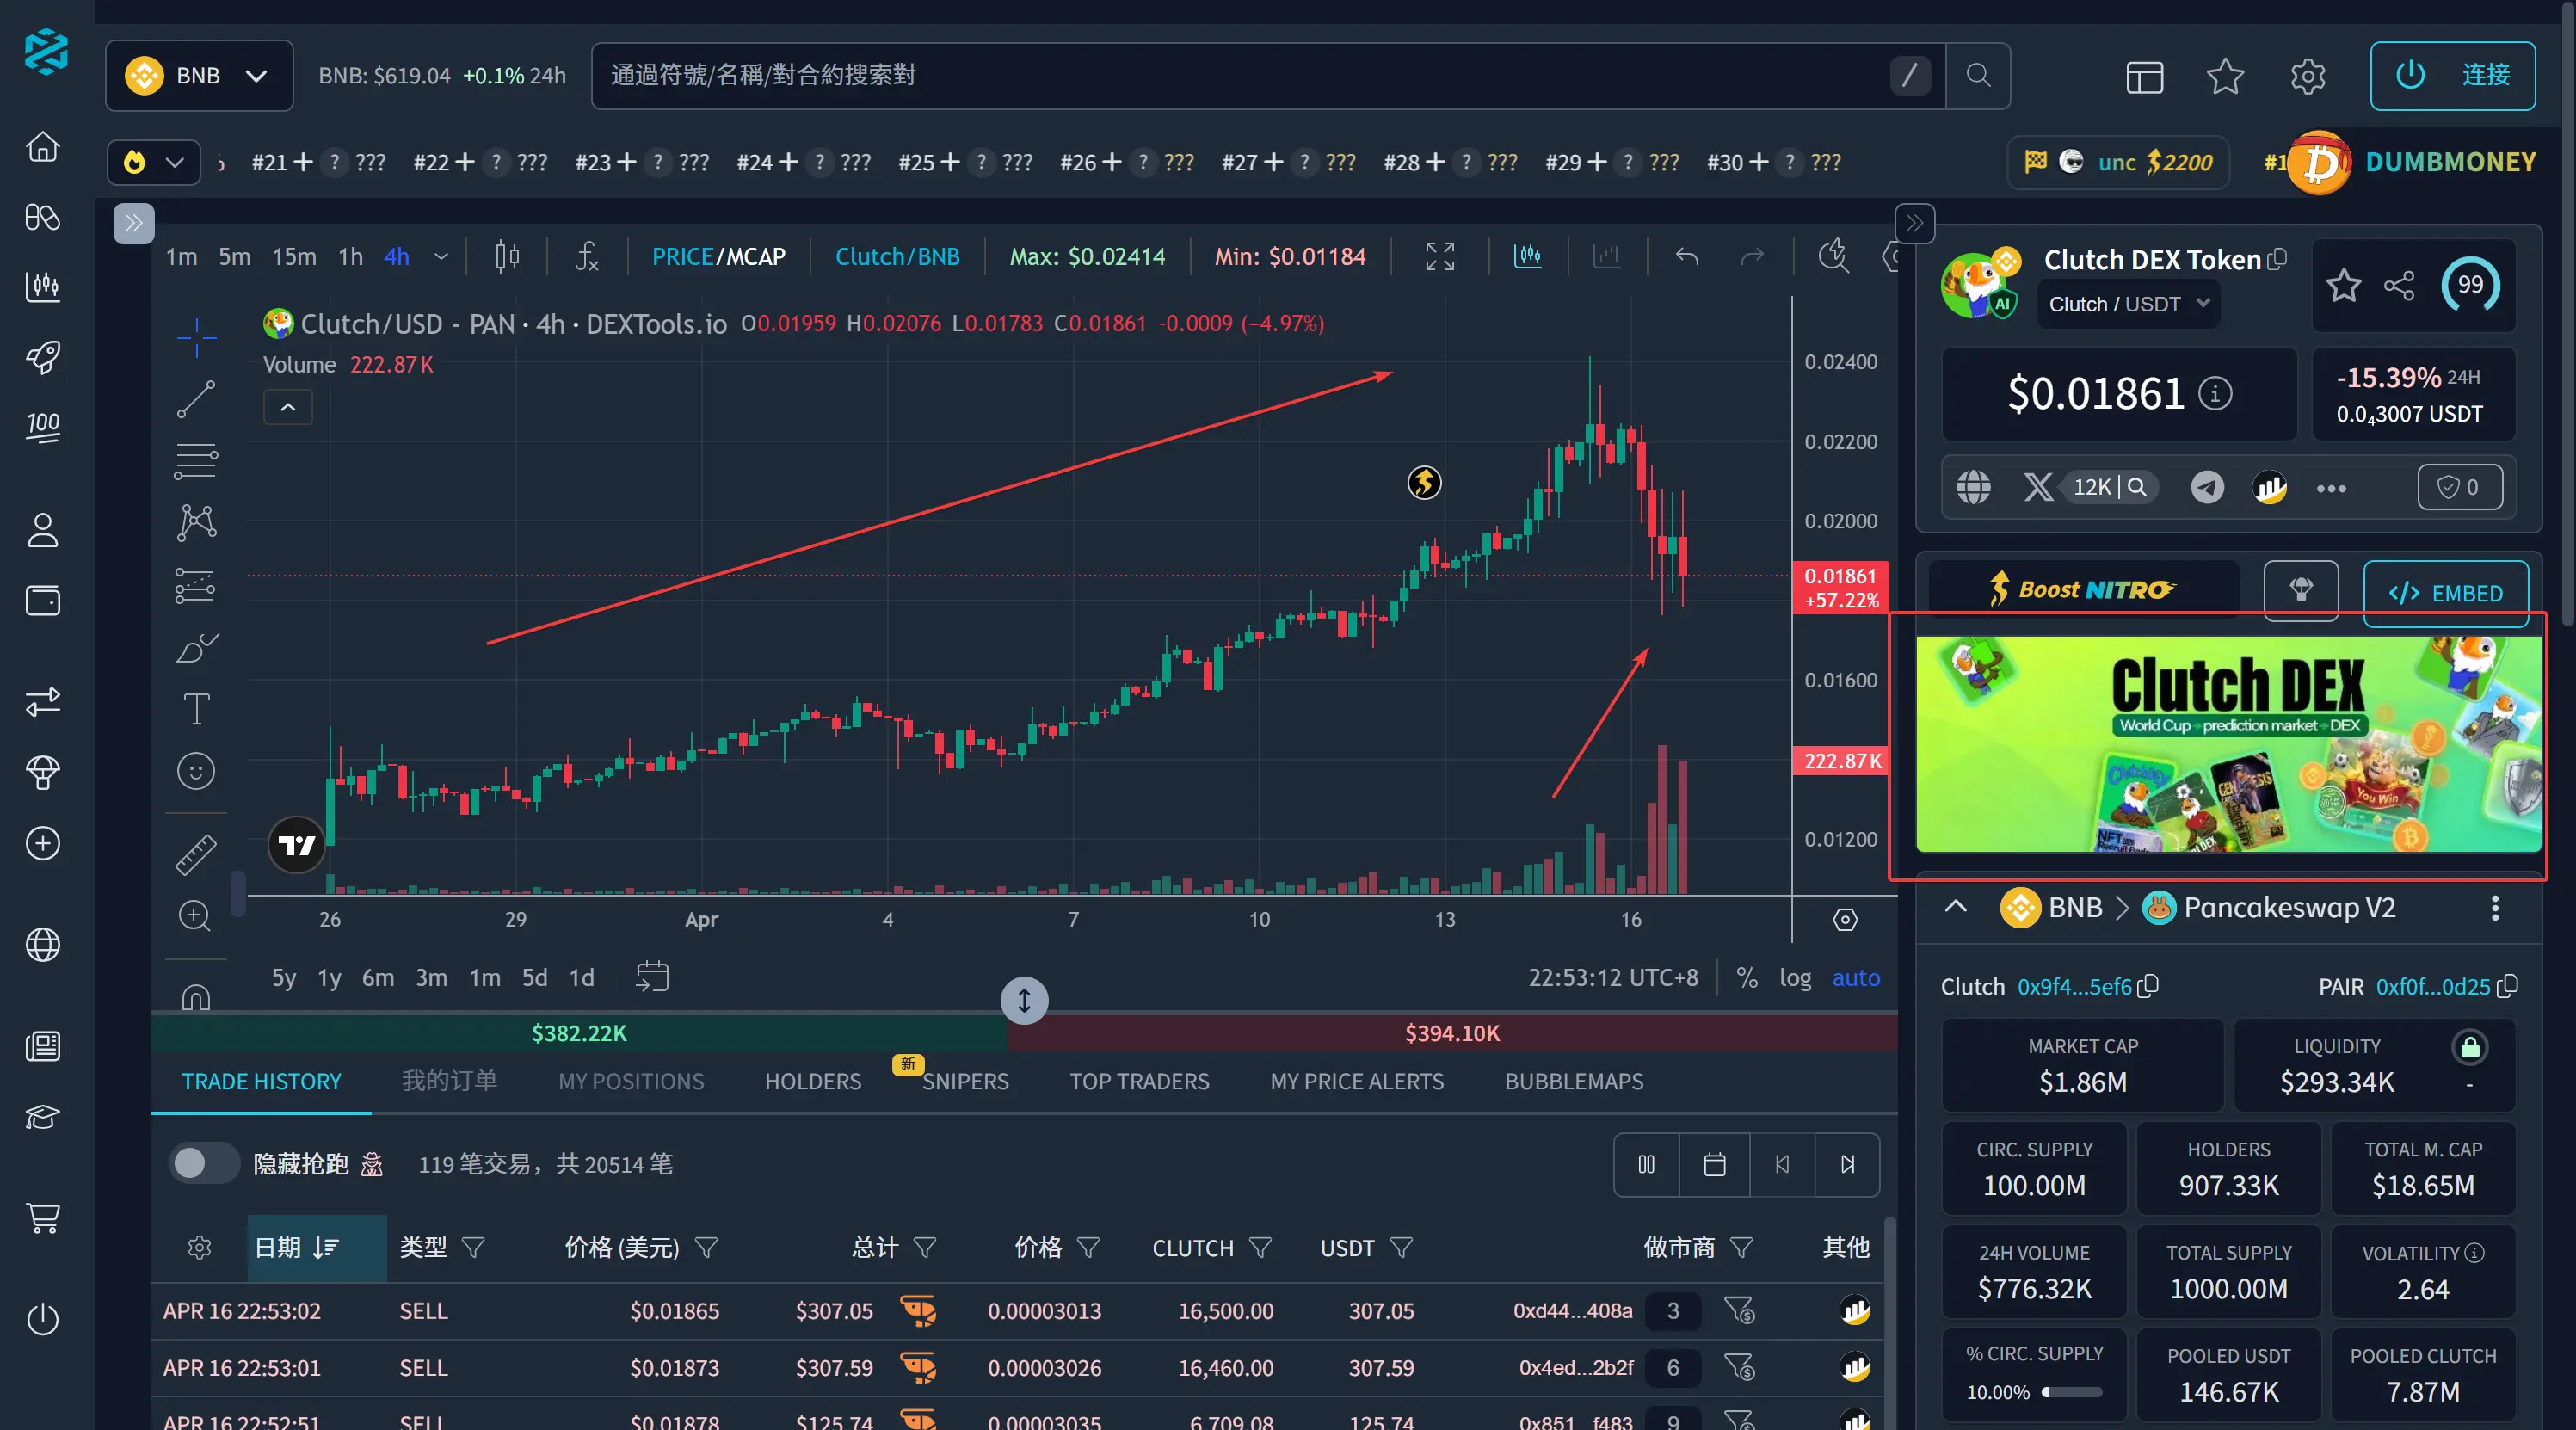Click the Telegram link icon

click(2207, 488)
